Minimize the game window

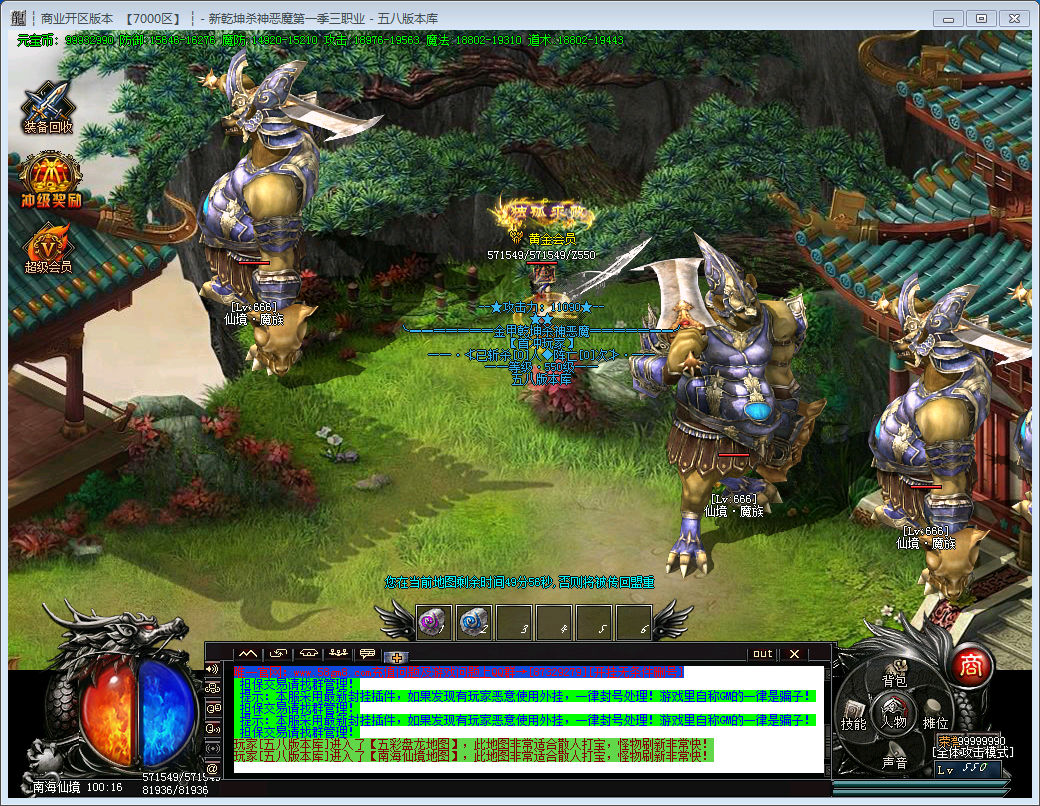point(948,19)
